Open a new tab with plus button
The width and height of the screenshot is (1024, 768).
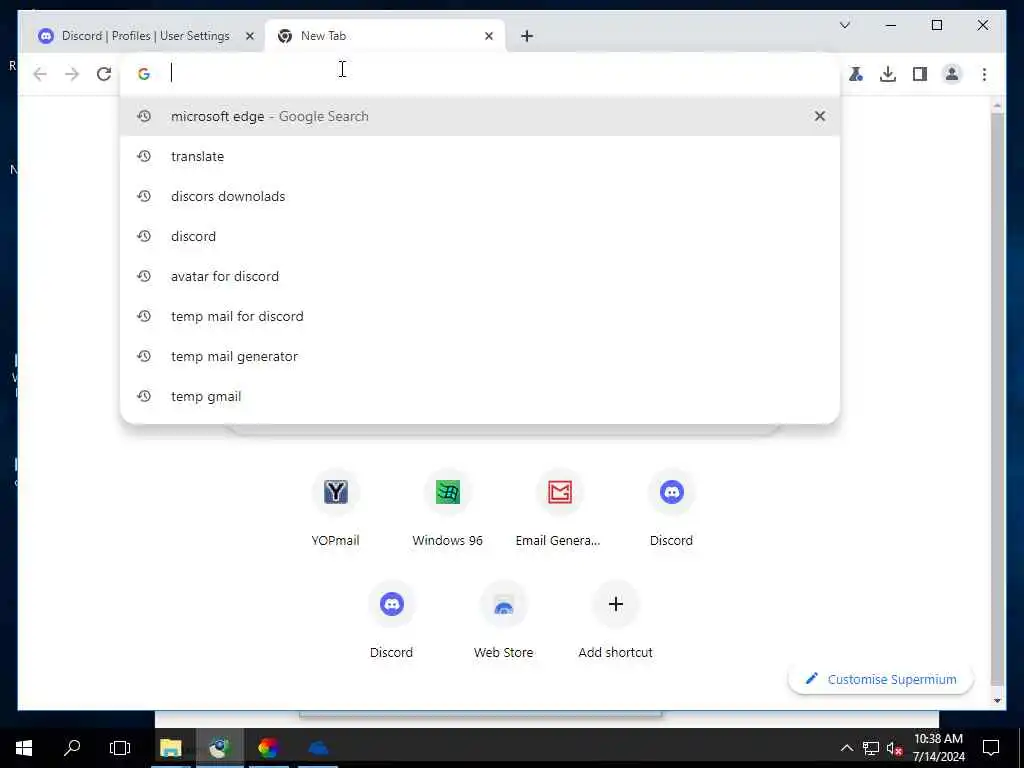[527, 36]
